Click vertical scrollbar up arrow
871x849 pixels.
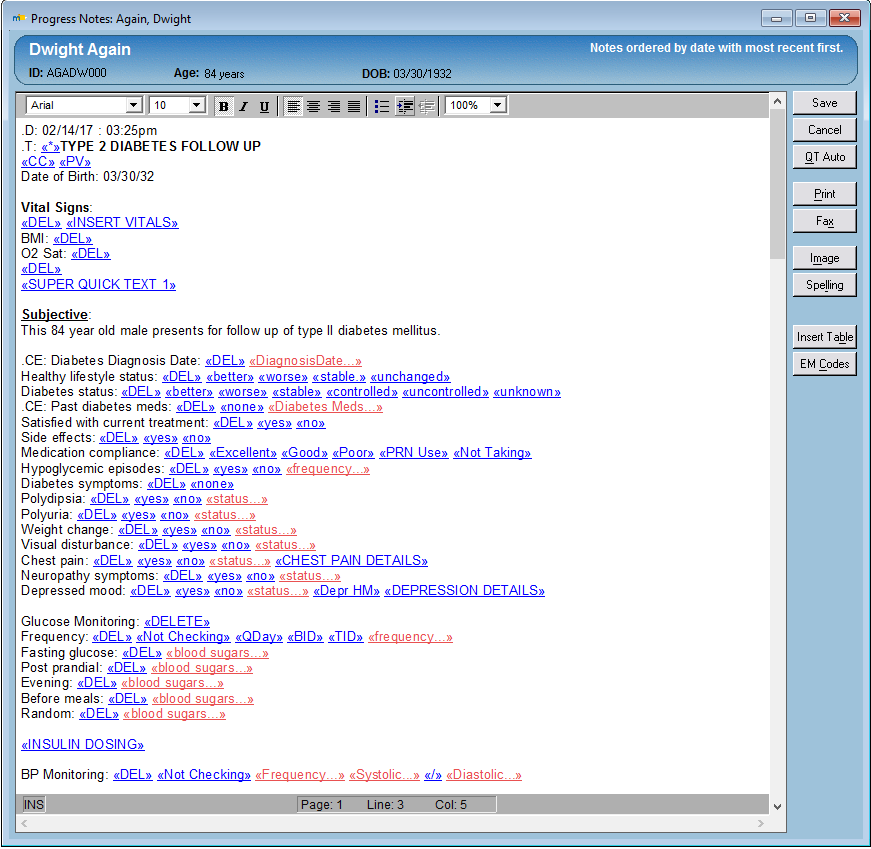[778, 101]
